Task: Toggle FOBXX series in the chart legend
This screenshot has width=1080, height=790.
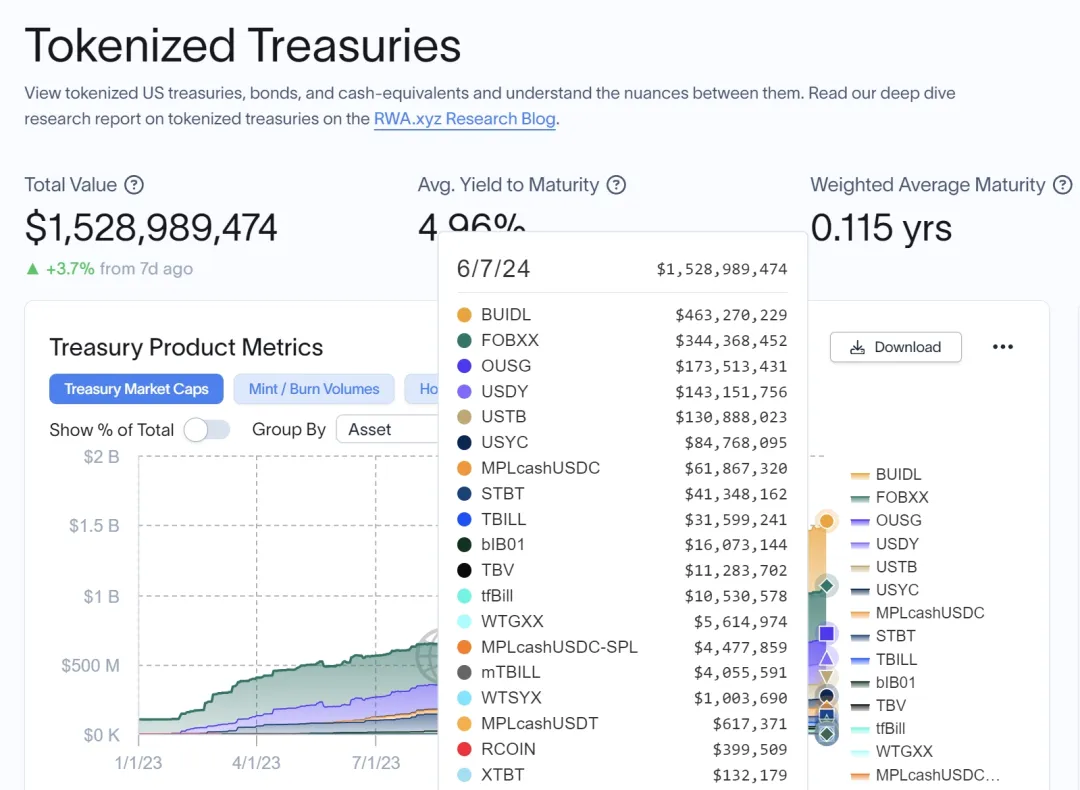Action: pos(890,497)
